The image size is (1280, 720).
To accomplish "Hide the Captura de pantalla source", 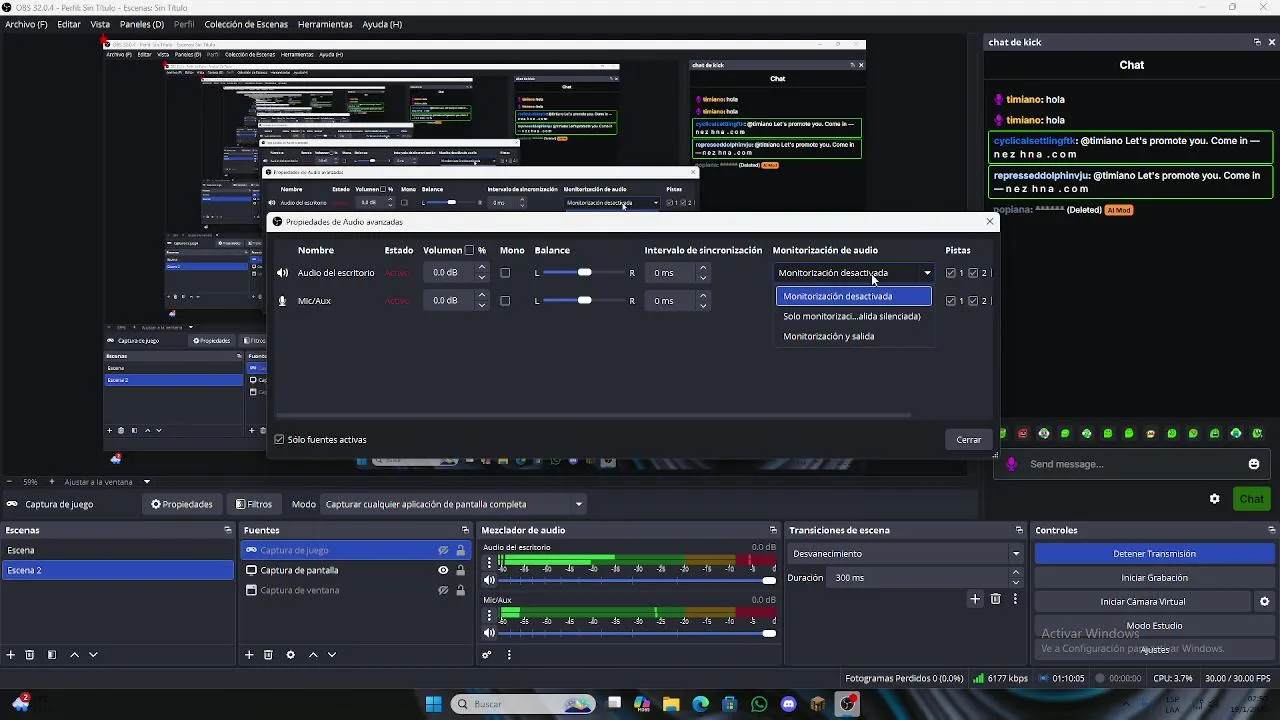I will tap(443, 570).
